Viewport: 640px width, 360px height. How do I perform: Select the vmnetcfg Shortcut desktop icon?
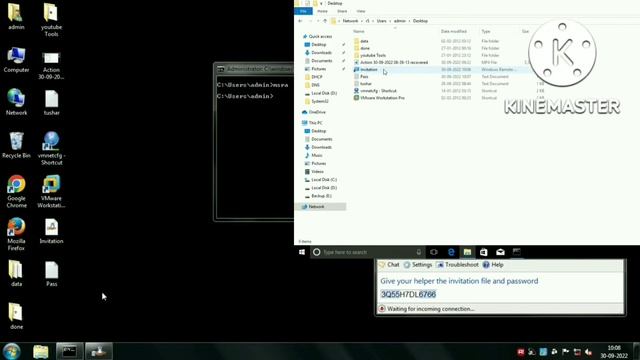click(x=51, y=148)
